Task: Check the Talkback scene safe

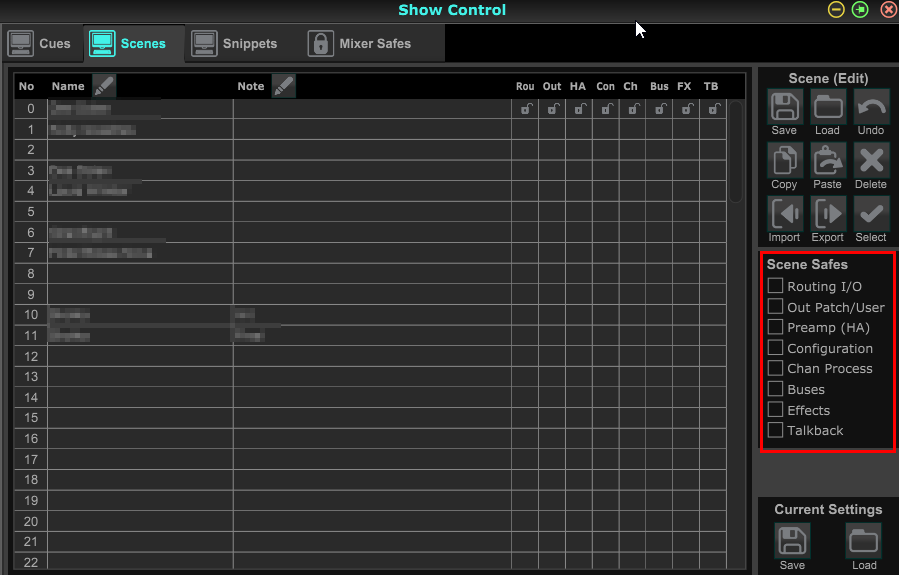Action: pyautogui.click(x=775, y=430)
